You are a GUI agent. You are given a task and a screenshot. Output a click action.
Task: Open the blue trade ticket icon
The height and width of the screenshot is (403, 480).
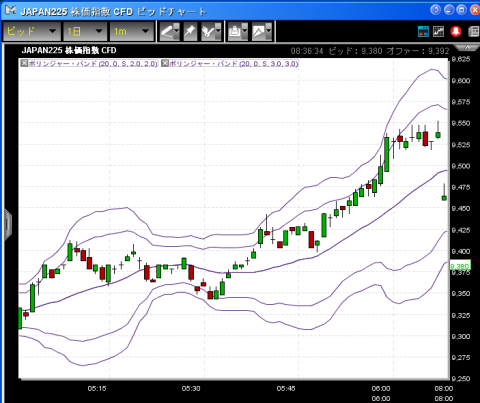pos(423,31)
